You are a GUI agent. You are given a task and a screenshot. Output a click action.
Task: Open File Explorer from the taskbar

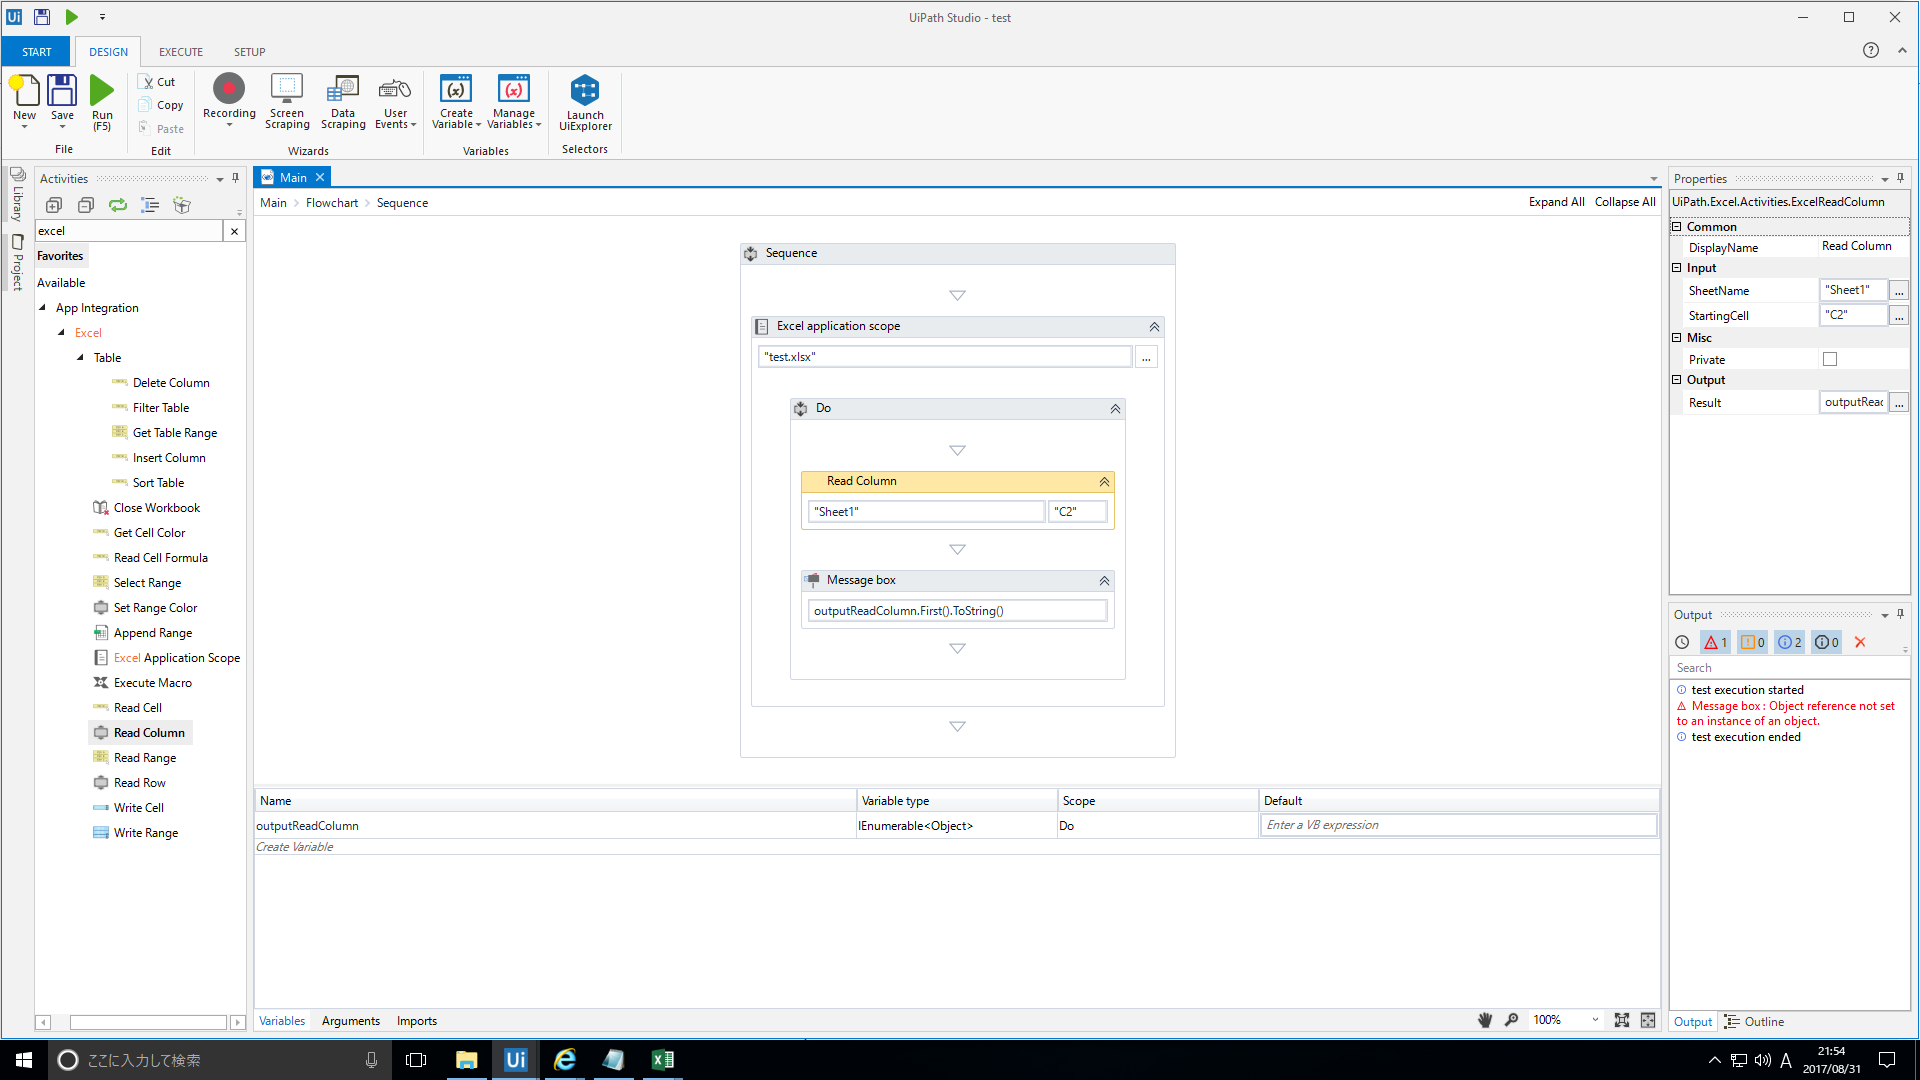click(466, 1060)
